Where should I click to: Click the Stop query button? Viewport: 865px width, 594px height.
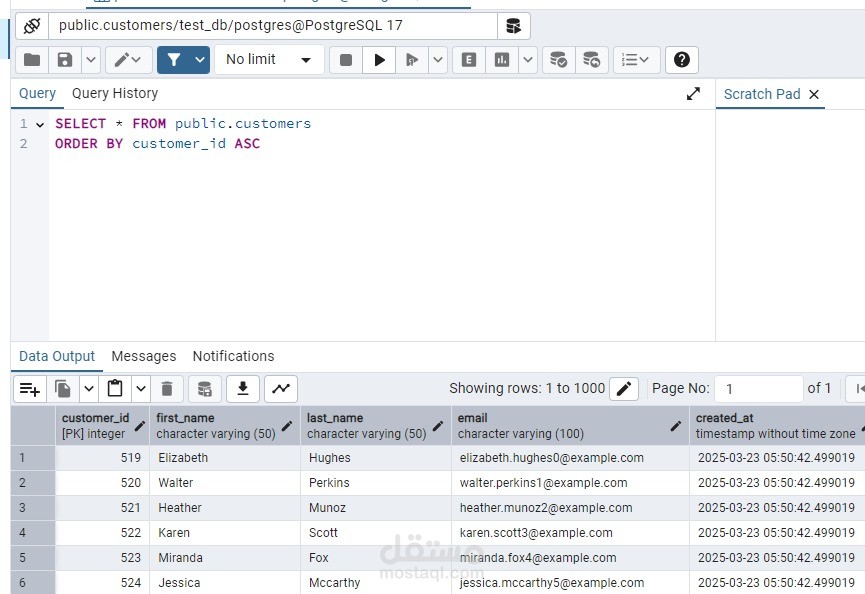(346, 60)
